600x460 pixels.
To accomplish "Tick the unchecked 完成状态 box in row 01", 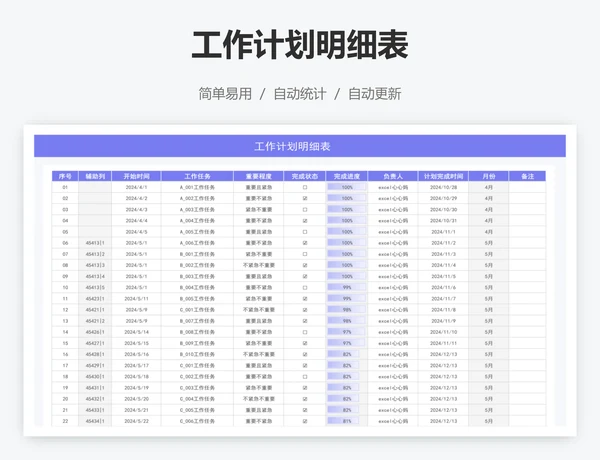I will [x=305, y=188].
